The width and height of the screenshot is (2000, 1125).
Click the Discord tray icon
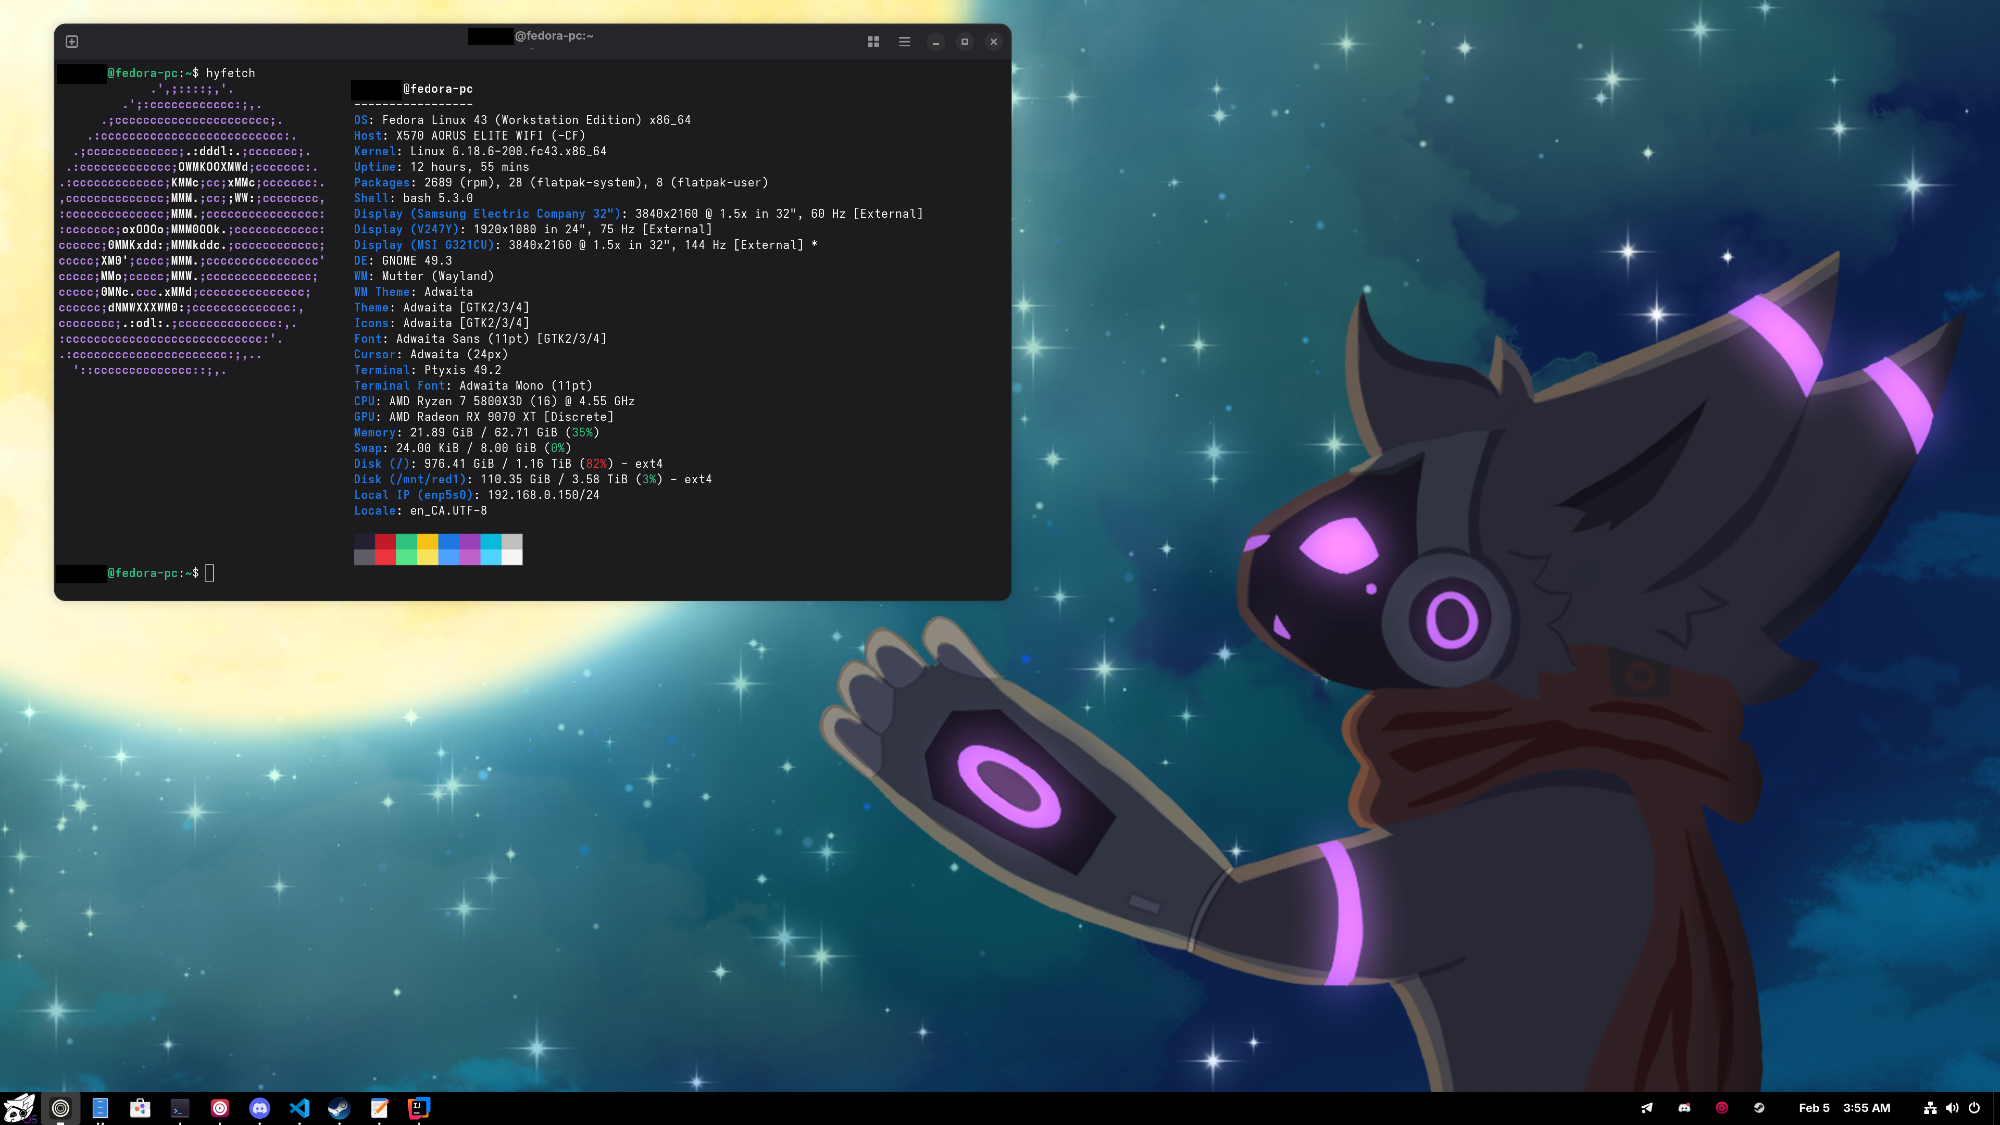1684,1107
